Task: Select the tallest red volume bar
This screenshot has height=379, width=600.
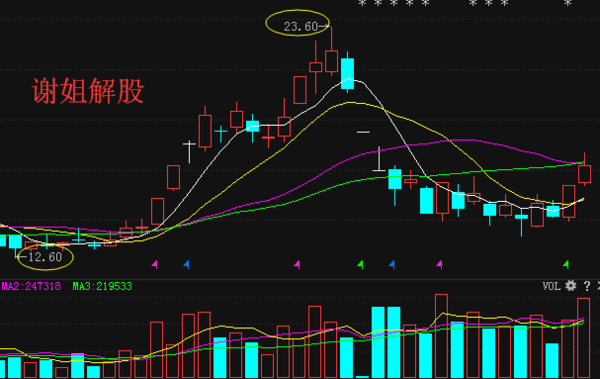Action: tap(441, 336)
